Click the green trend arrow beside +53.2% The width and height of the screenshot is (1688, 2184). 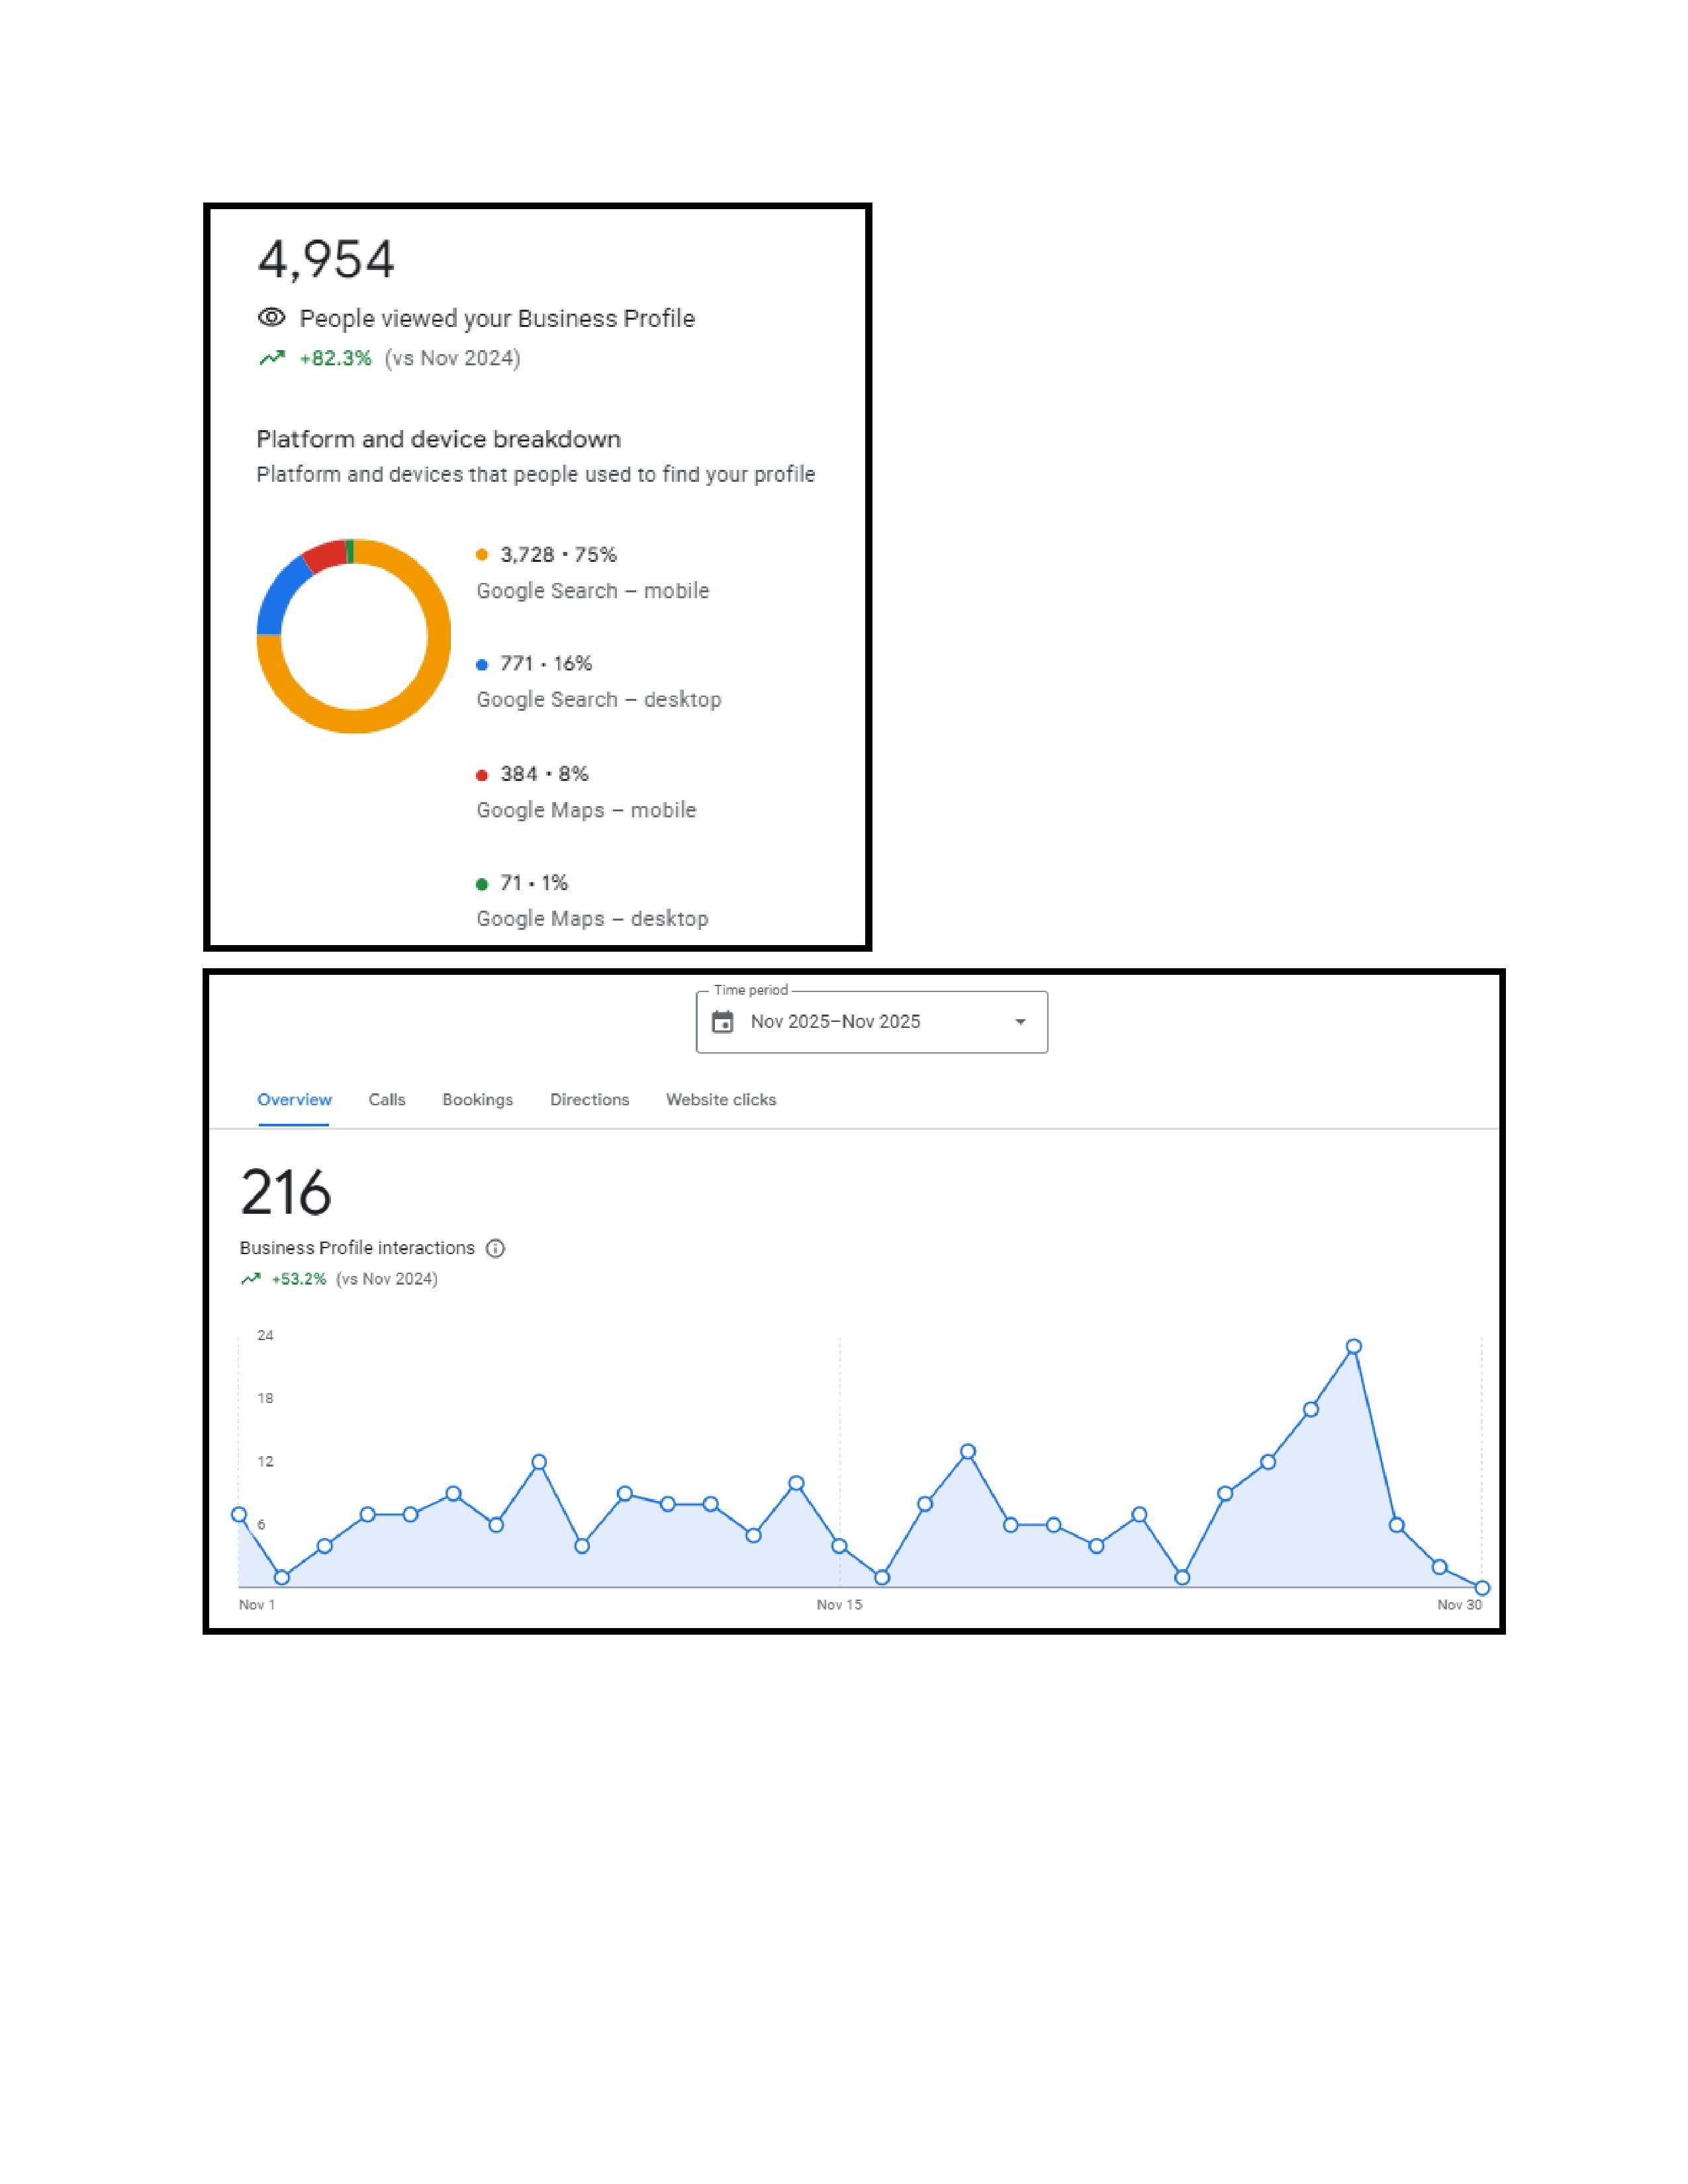251,1279
